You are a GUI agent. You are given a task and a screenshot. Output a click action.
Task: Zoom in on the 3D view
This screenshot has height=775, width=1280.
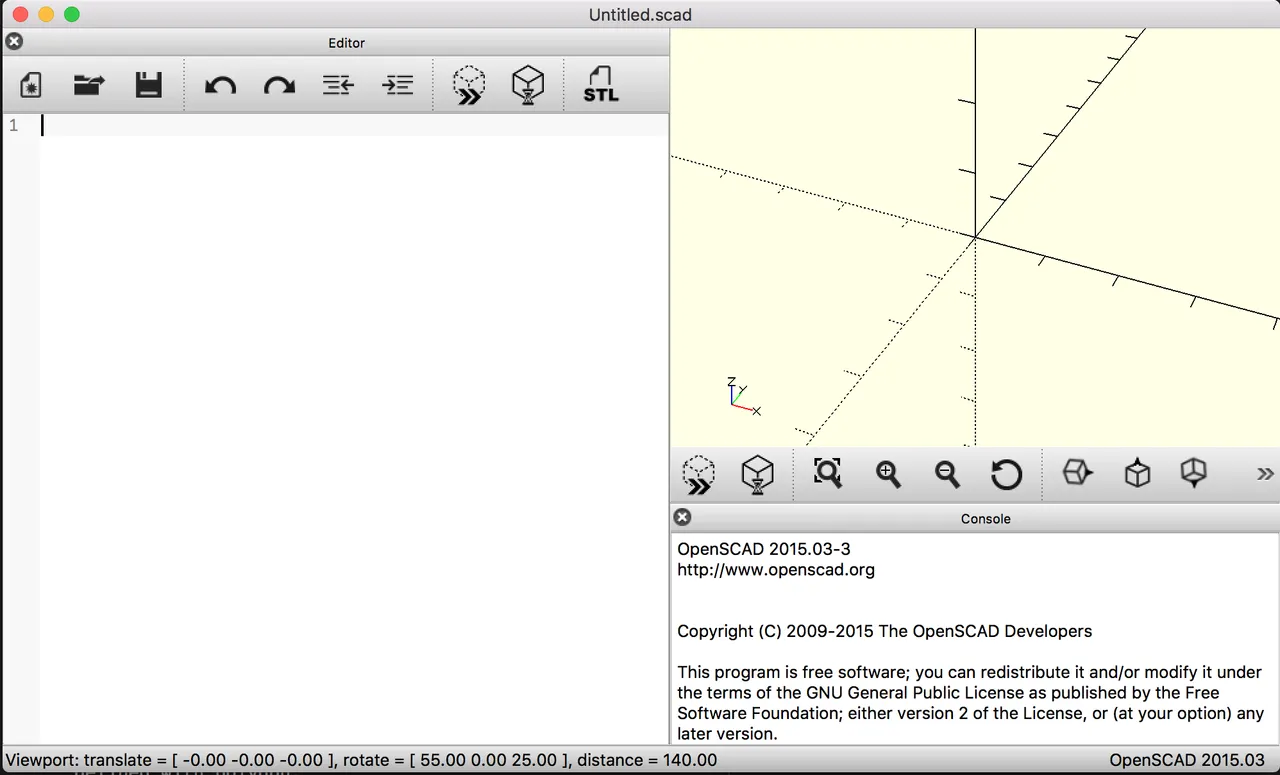click(888, 474)
